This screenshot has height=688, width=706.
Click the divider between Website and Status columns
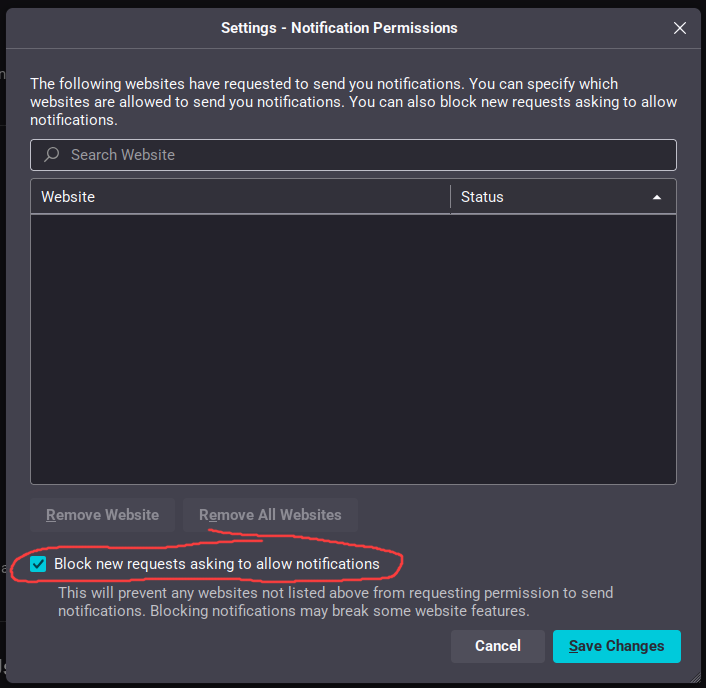pos(450,197)
